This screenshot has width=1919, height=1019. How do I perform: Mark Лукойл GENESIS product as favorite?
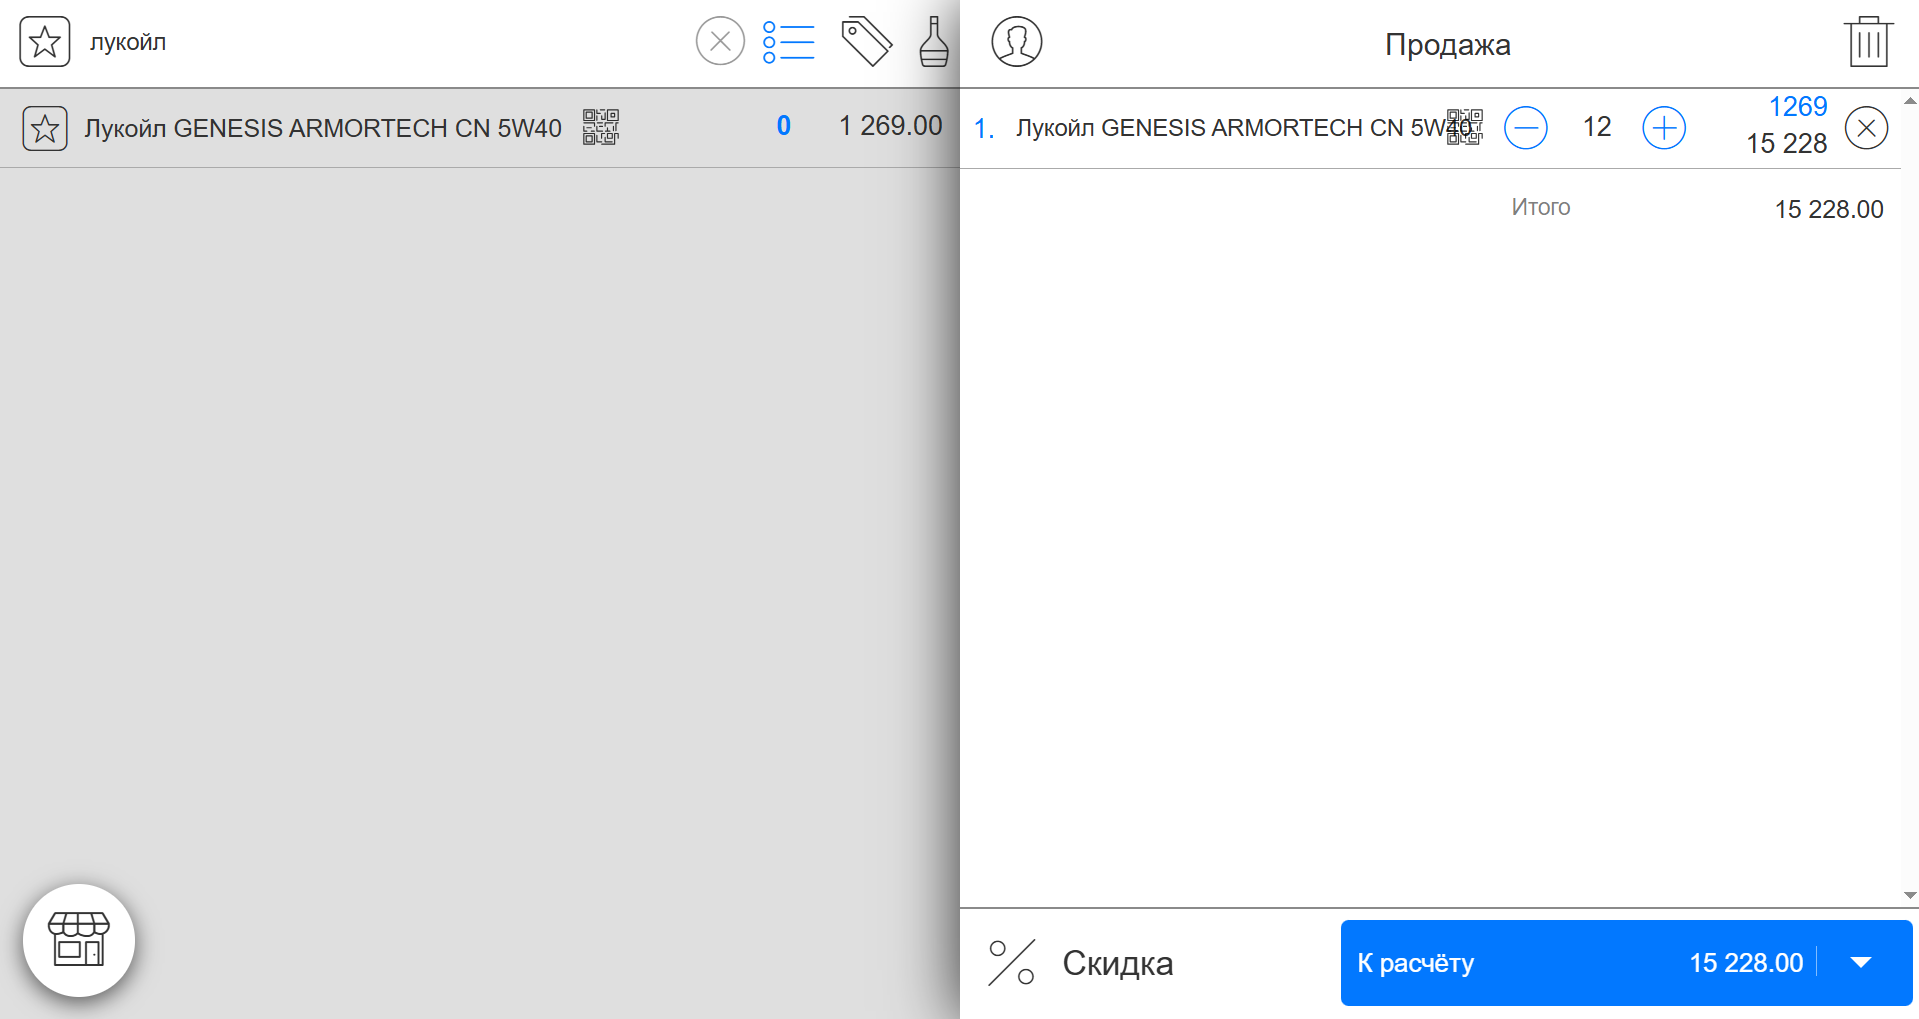pyautogui.click(x=45, y=128)
